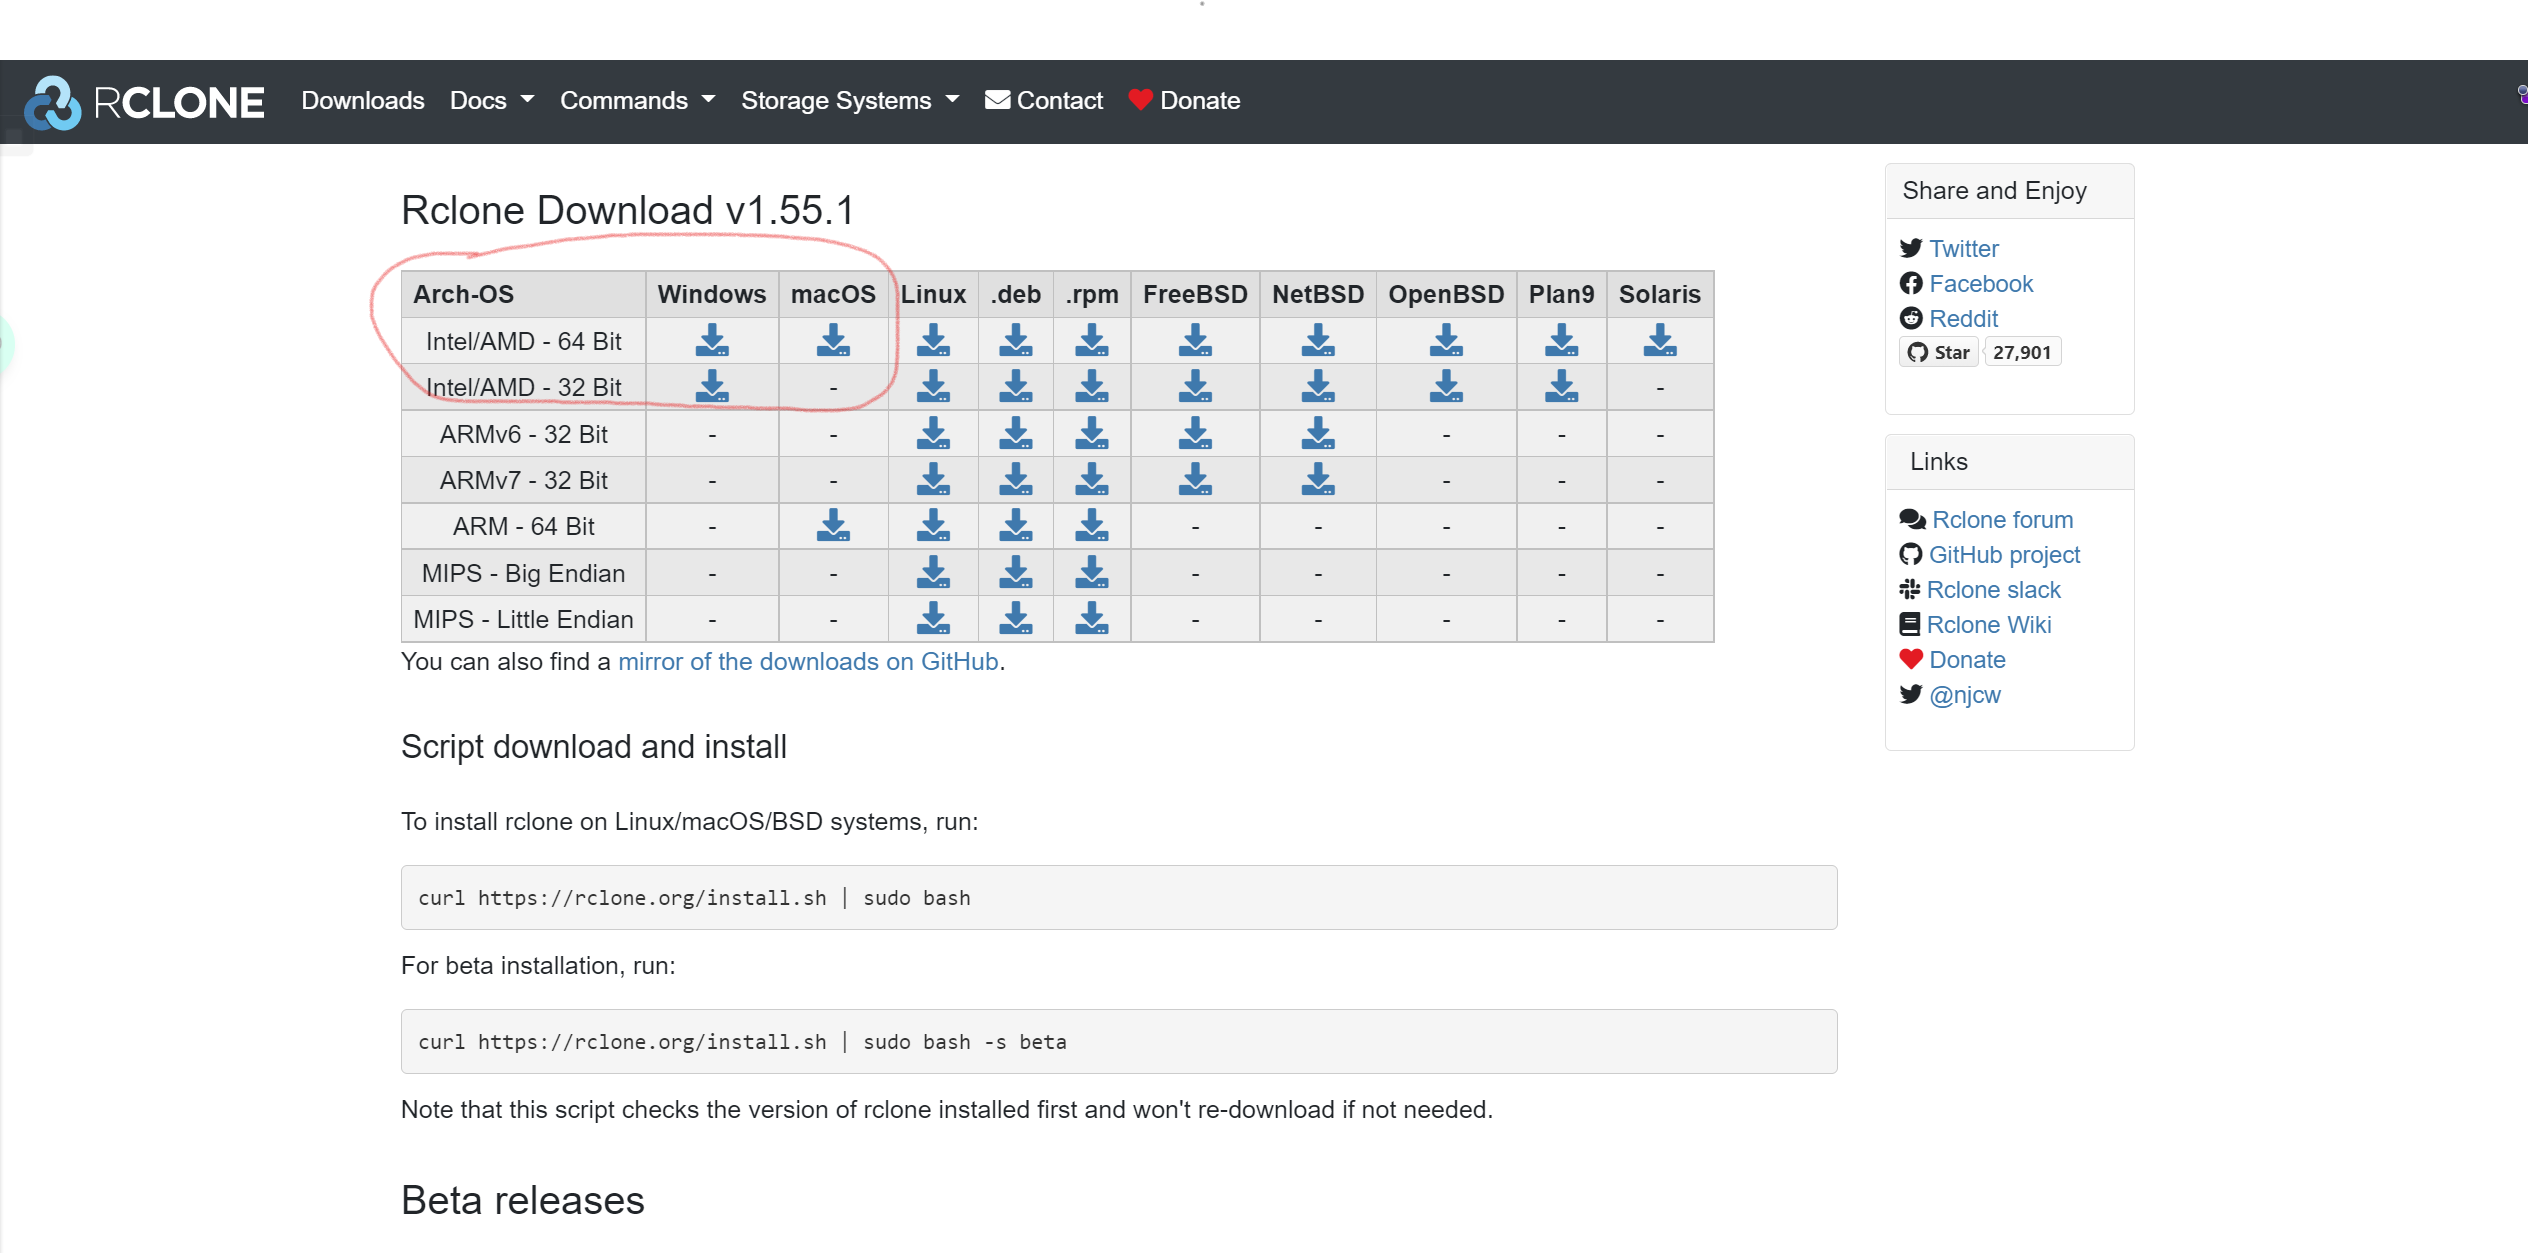Screen dimensions: 2528x1253
Task: Expand the Commands dropdown menu
Action: 637,101
